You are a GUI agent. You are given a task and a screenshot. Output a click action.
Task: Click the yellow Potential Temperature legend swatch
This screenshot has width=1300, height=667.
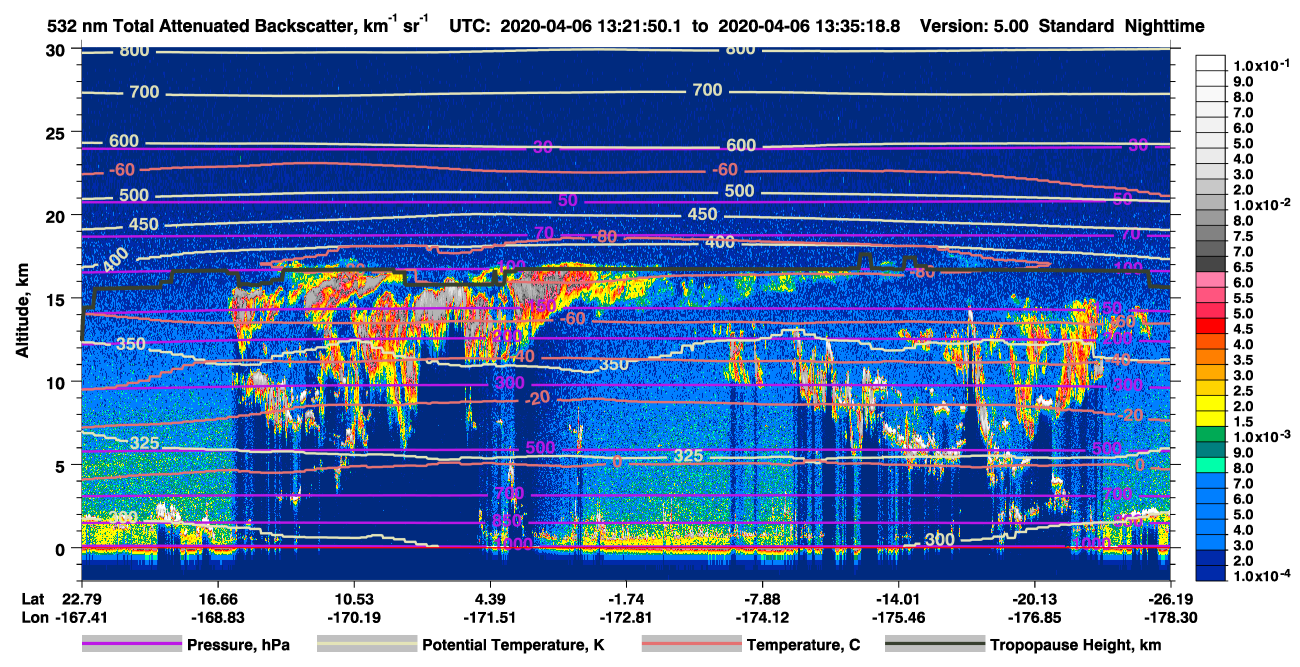367,645
